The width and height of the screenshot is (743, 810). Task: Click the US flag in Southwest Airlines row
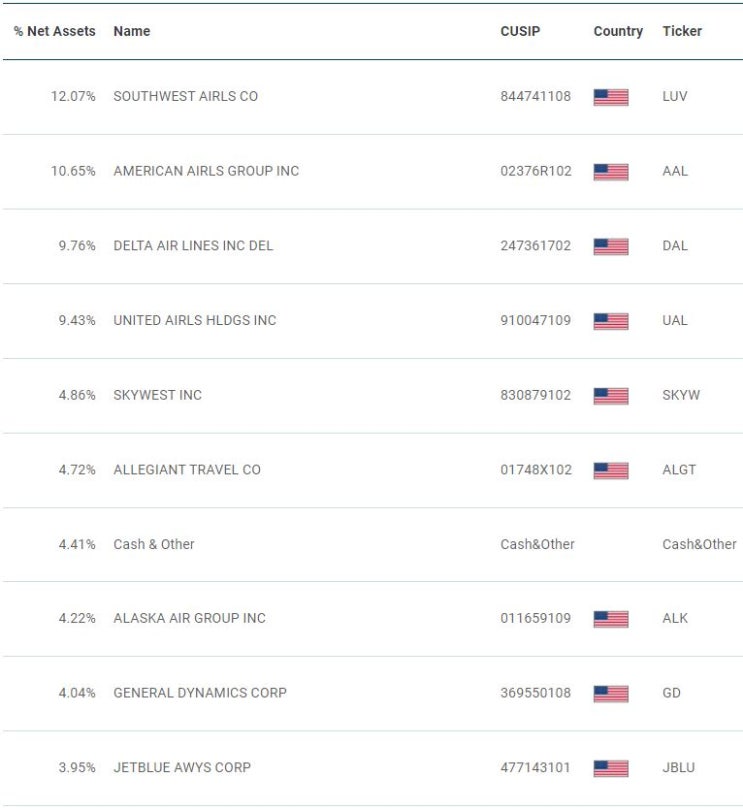pyautogui.click(x=611, y=97)
